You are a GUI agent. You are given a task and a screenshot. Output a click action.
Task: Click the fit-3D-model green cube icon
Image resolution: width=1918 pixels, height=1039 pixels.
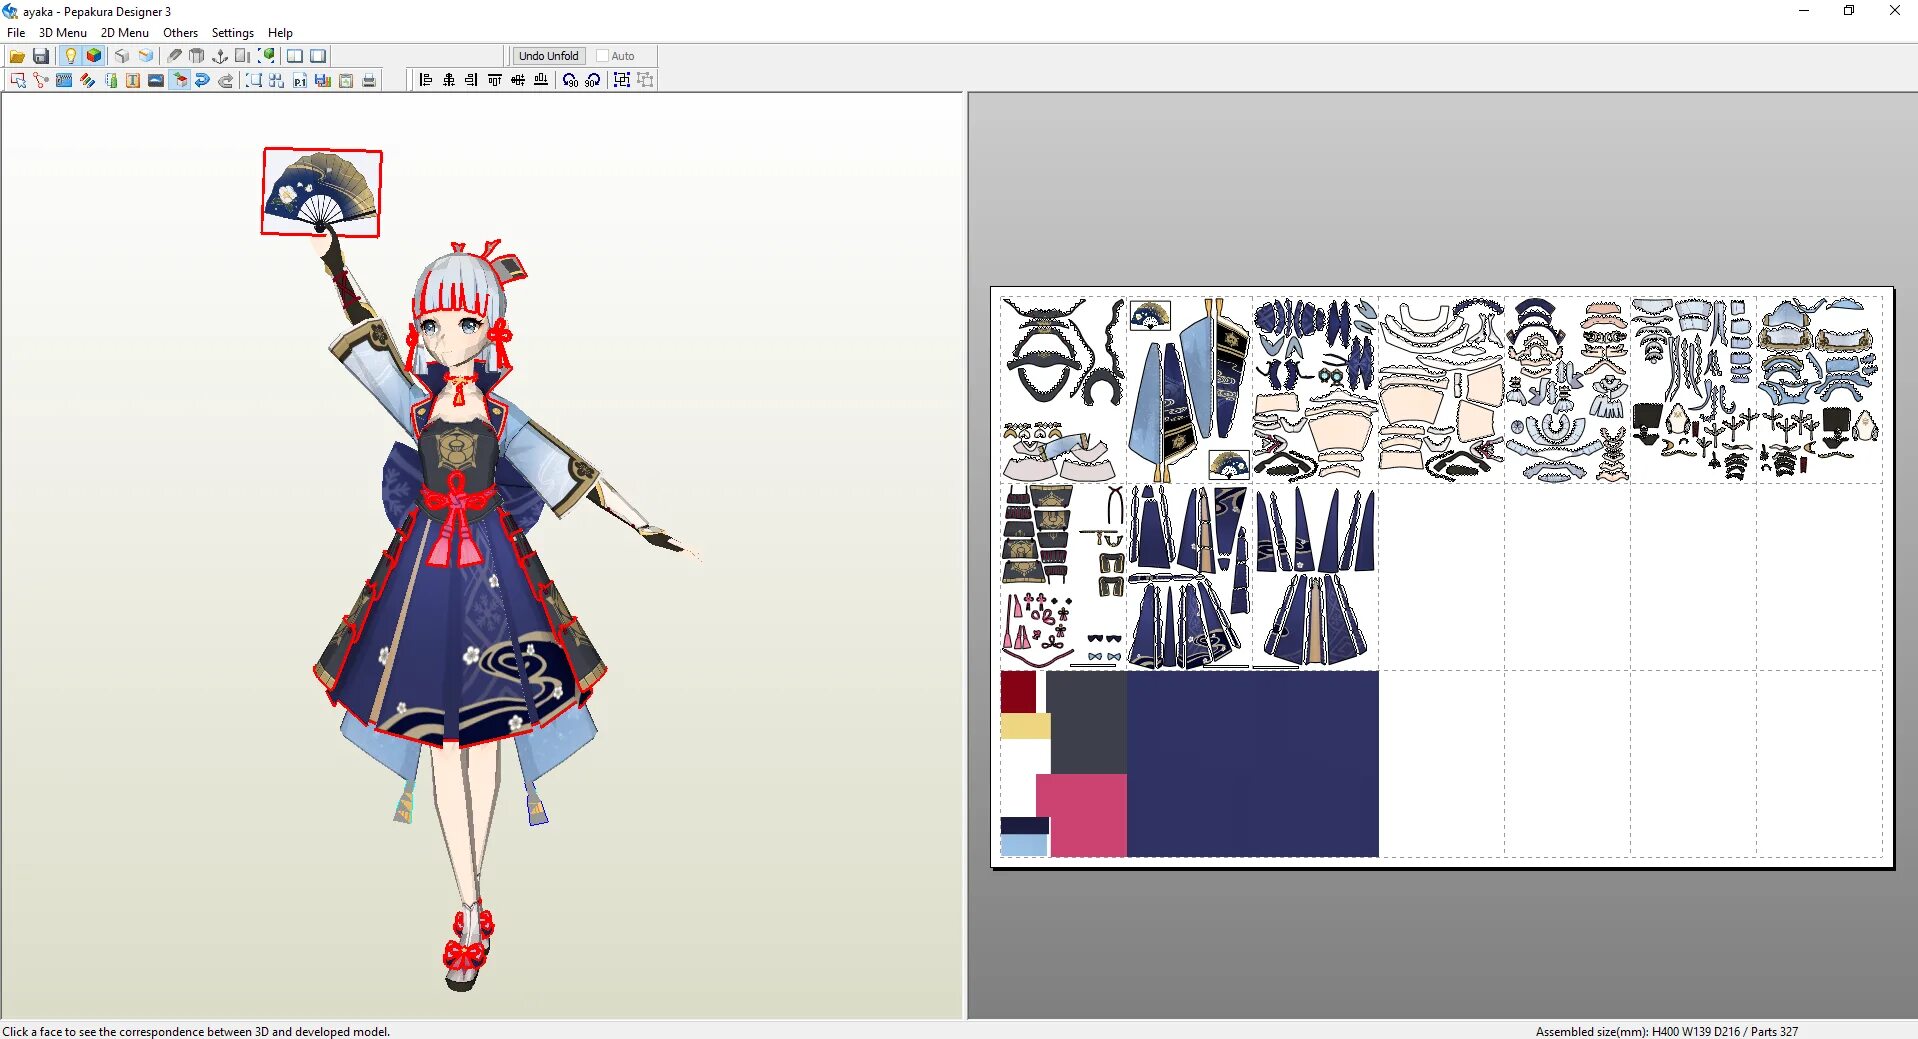click(267, 56)
